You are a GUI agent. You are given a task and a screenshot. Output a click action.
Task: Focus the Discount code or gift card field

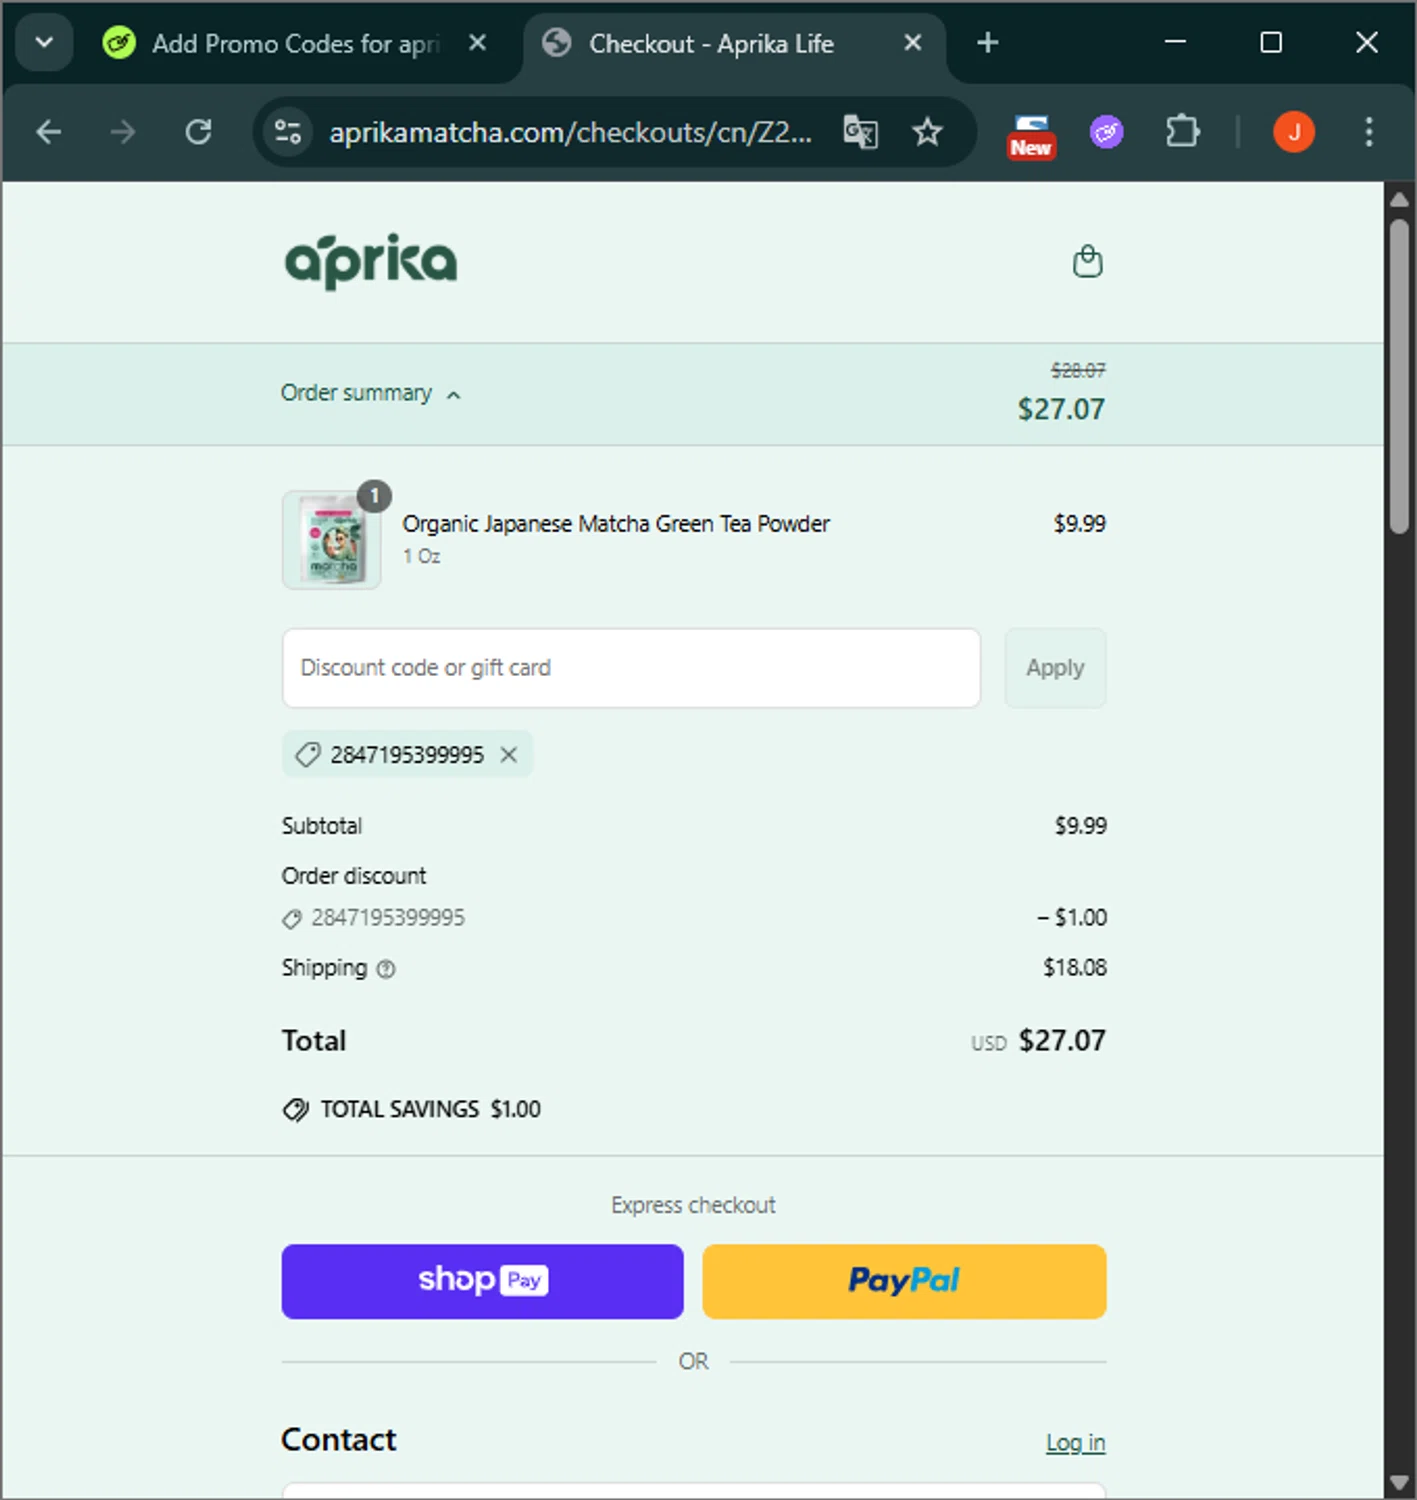tap(631, 667)
